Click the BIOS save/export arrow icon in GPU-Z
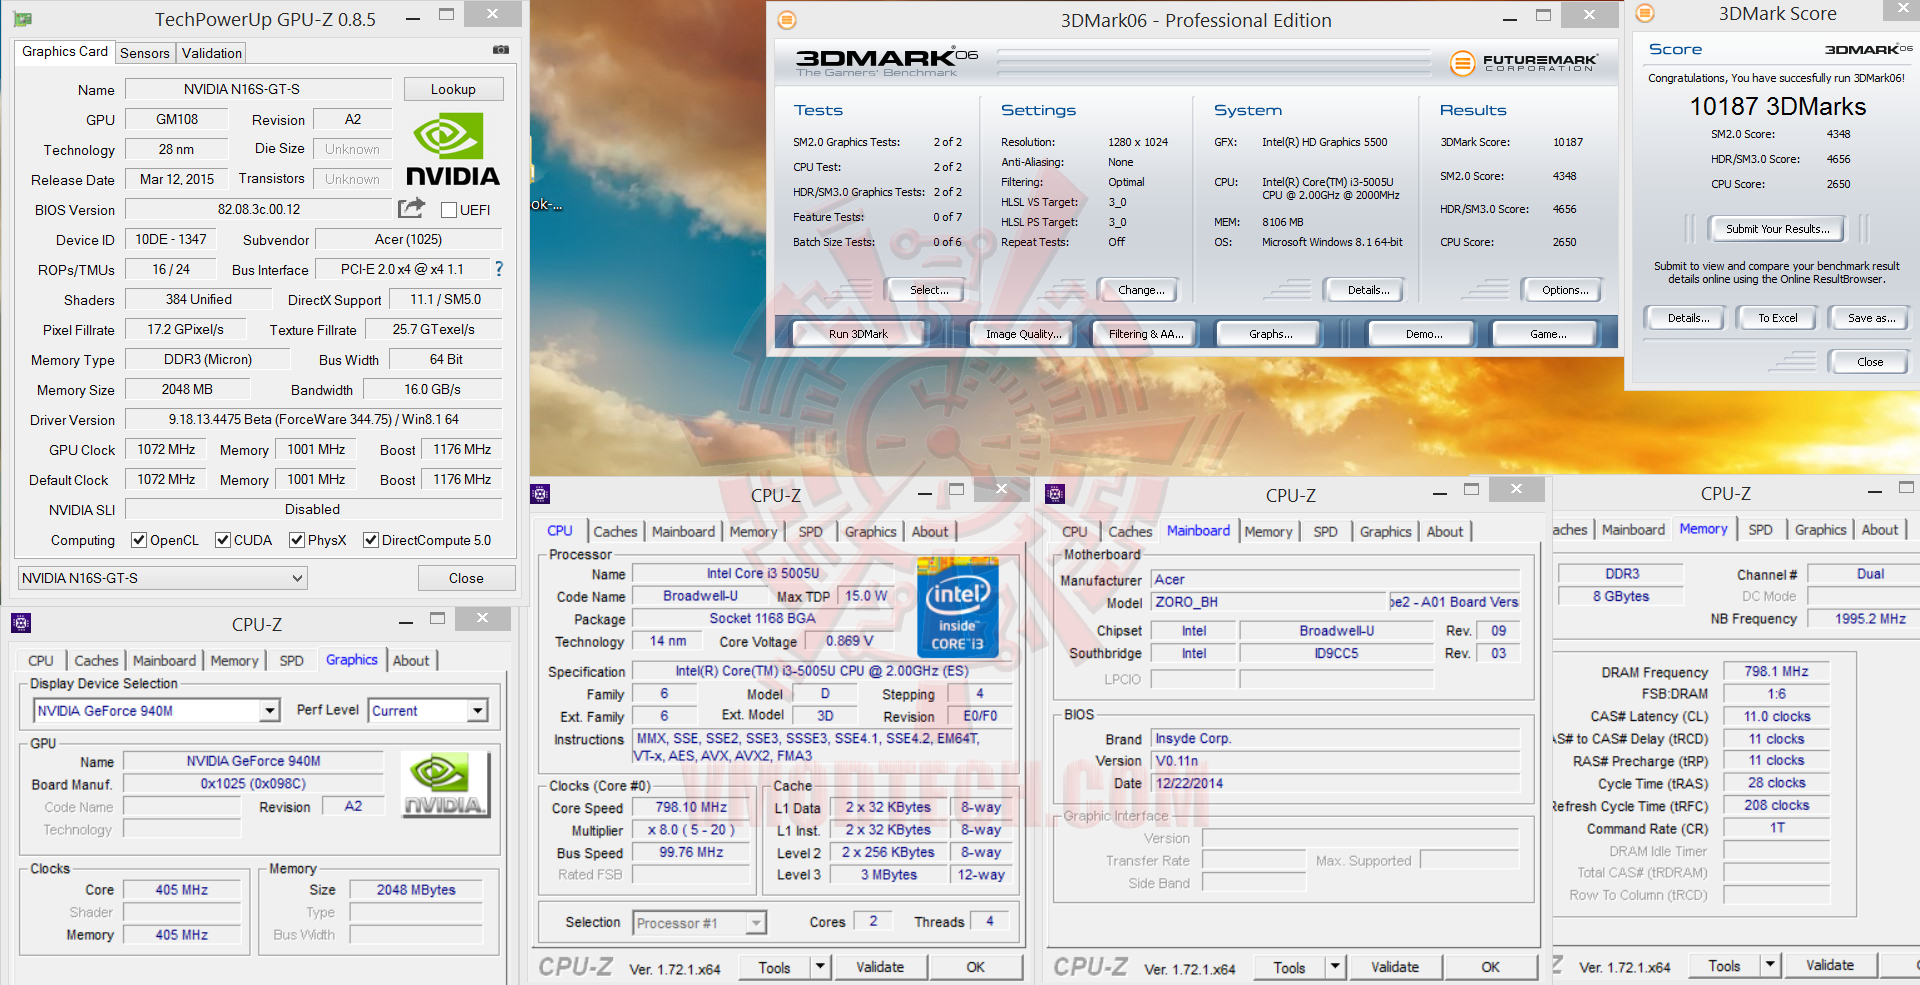This screenshot has width=1920, height=985. (x=411, y=208)
